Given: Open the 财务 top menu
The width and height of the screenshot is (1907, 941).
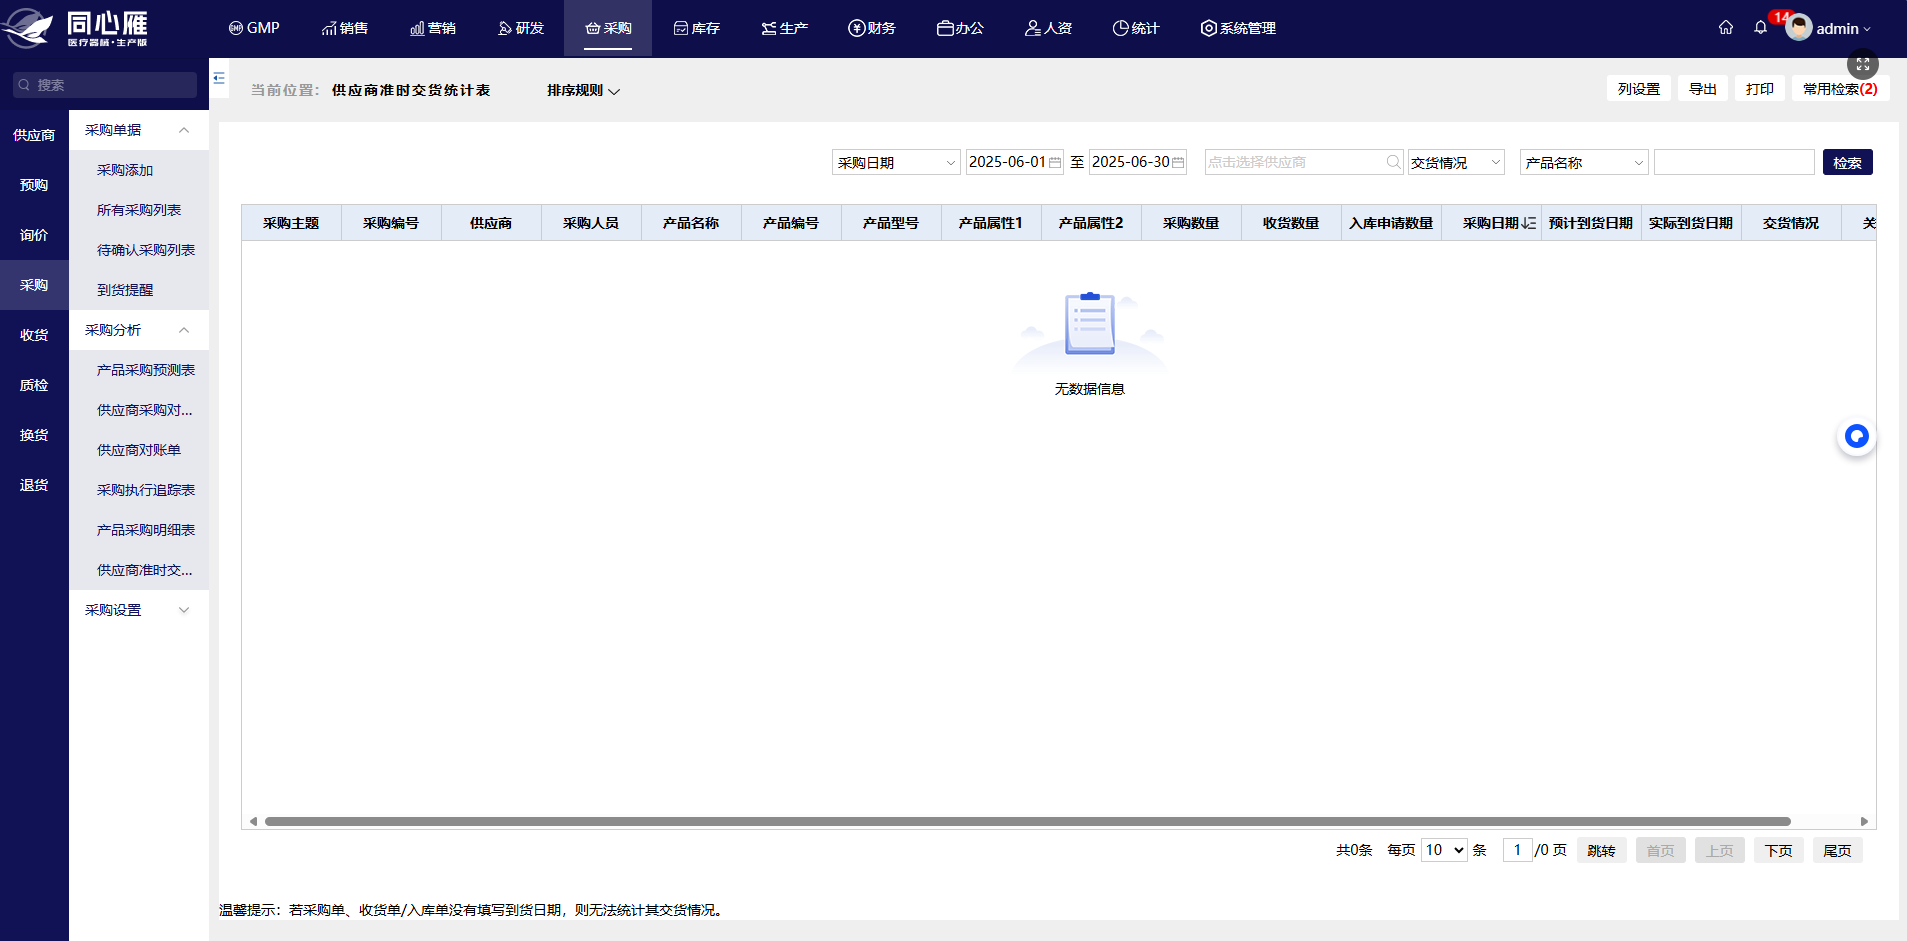Looking at the screenshot, I should click(872, 28).
